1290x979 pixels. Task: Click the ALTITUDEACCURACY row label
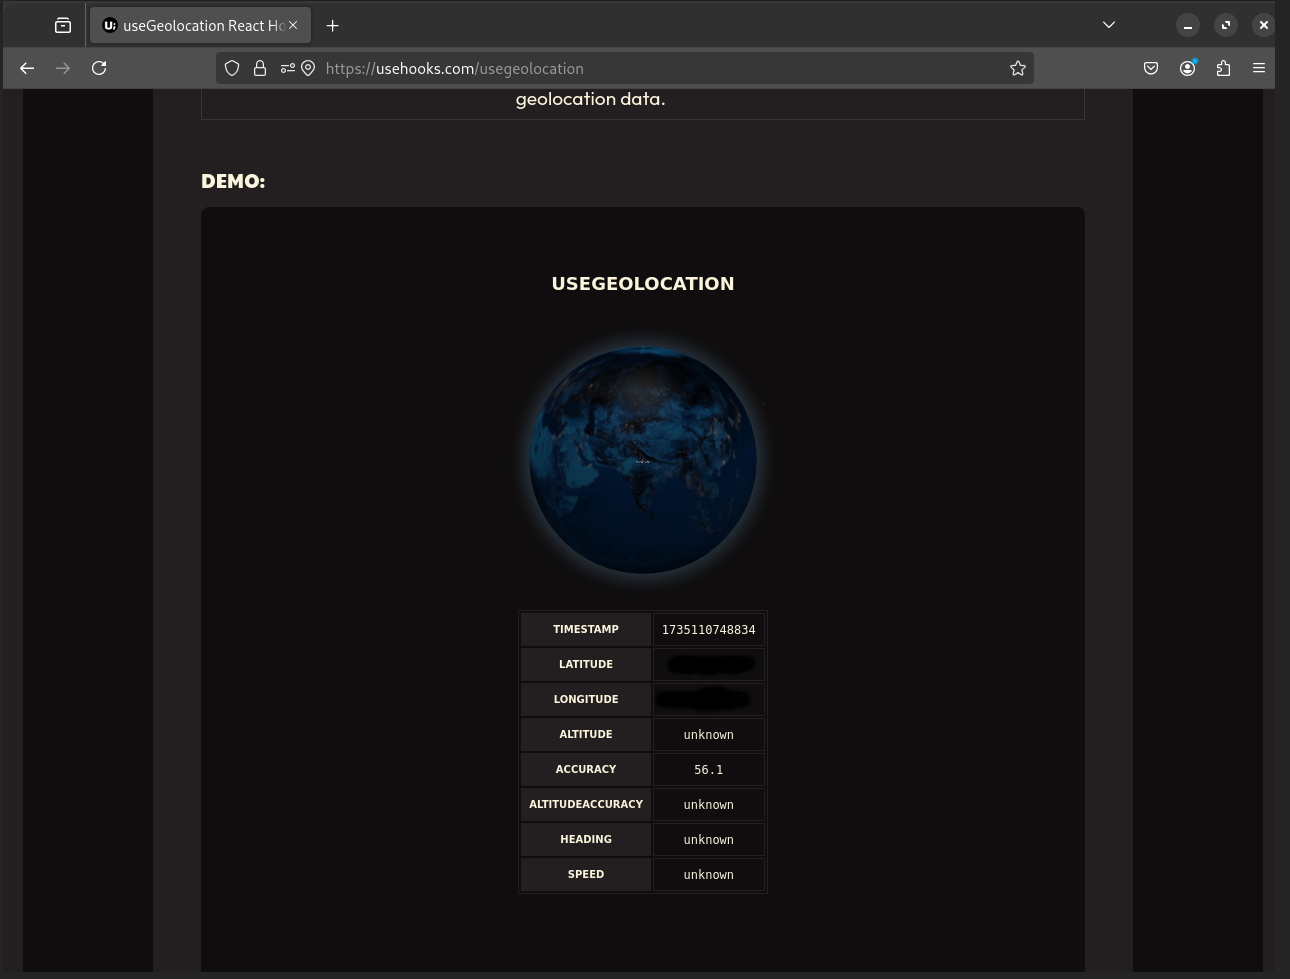point(586,804)
